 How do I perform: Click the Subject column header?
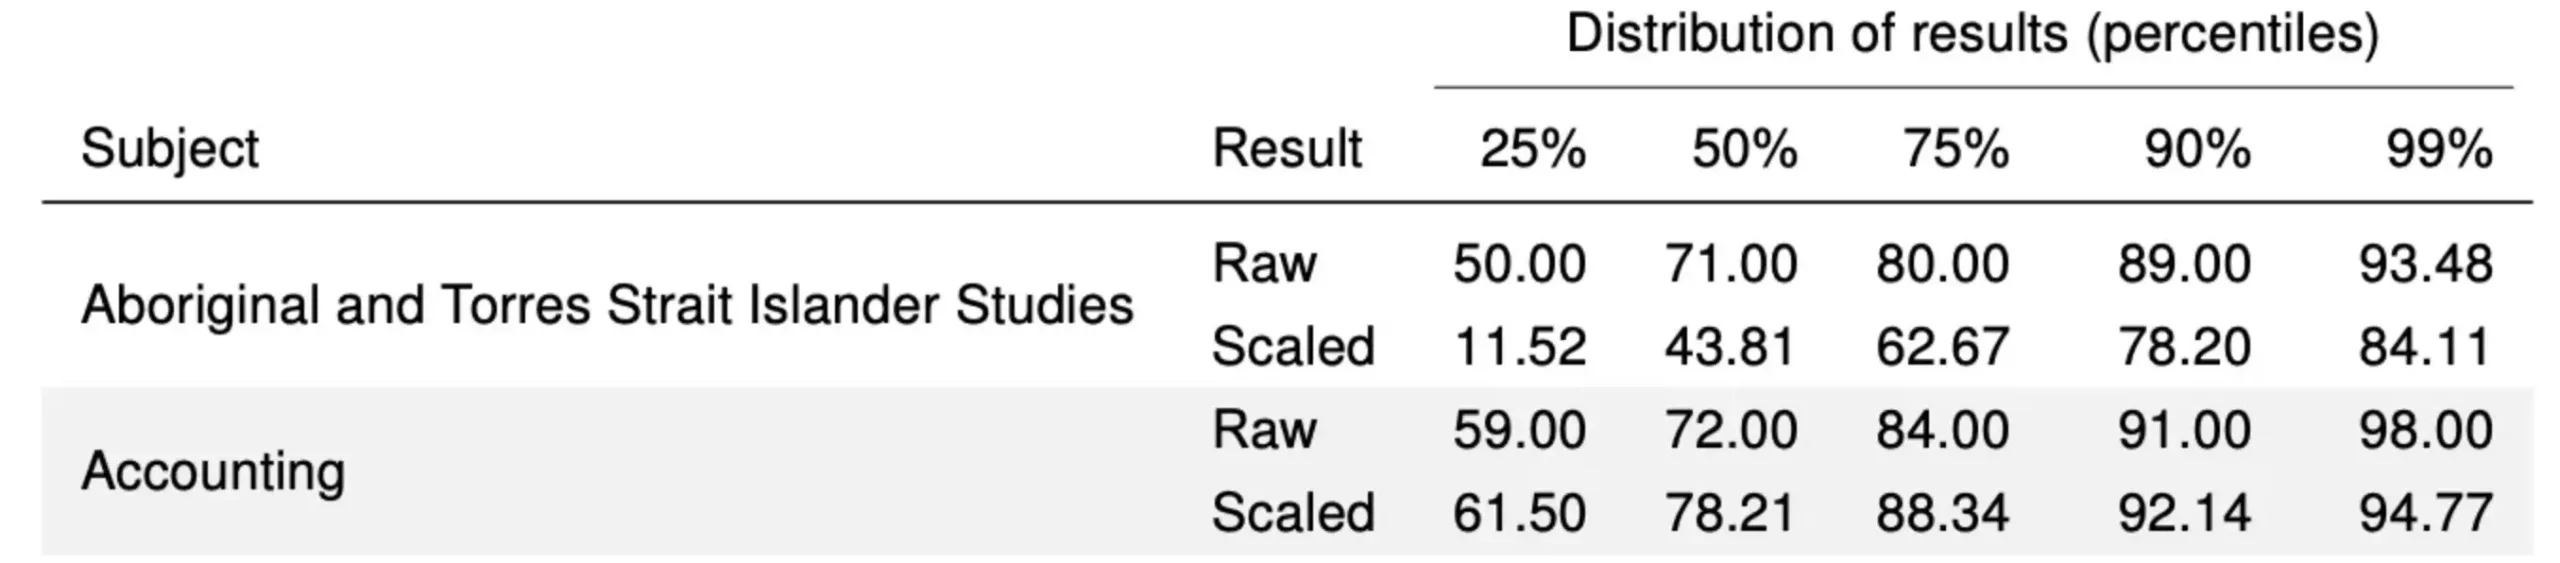pyautogui.click(x=170, y=150)
